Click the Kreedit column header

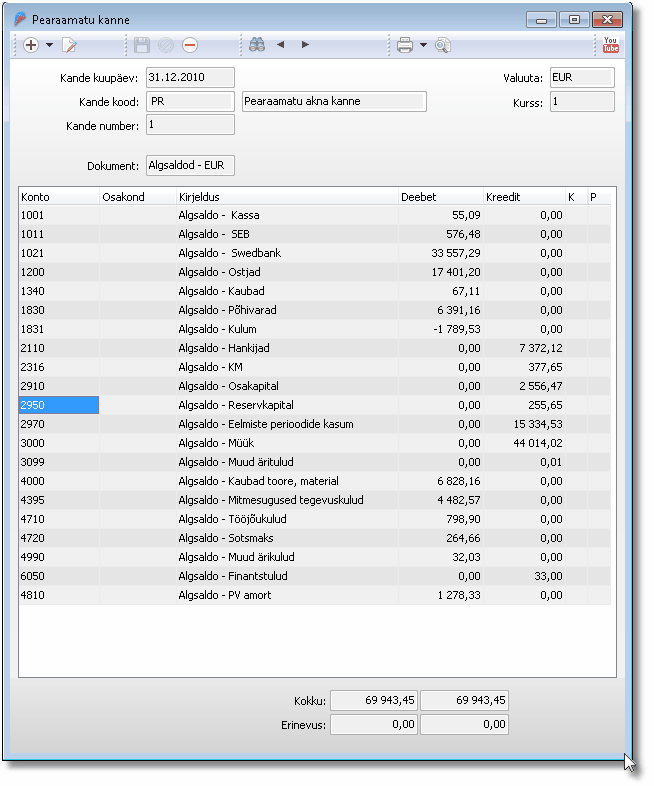(524, 197)
